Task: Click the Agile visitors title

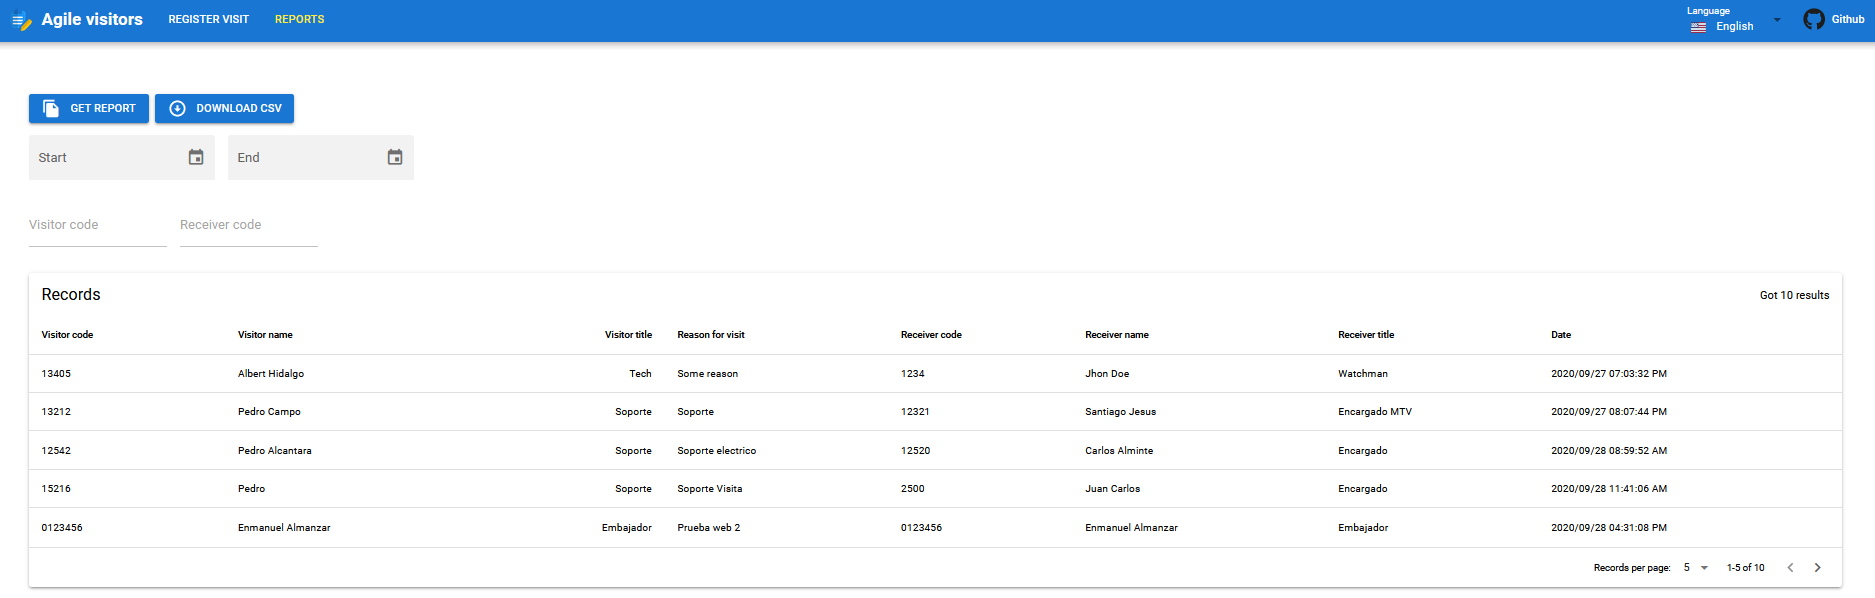Action: coord(92,19)
